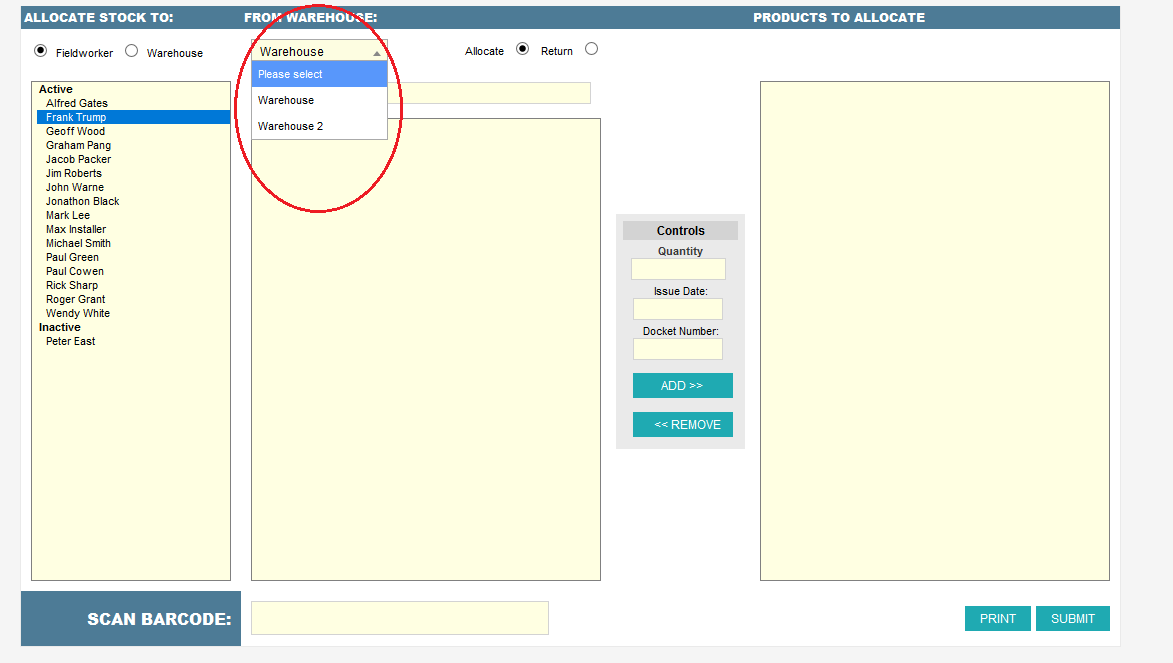Click into the Issue Date field

(677, 309)
